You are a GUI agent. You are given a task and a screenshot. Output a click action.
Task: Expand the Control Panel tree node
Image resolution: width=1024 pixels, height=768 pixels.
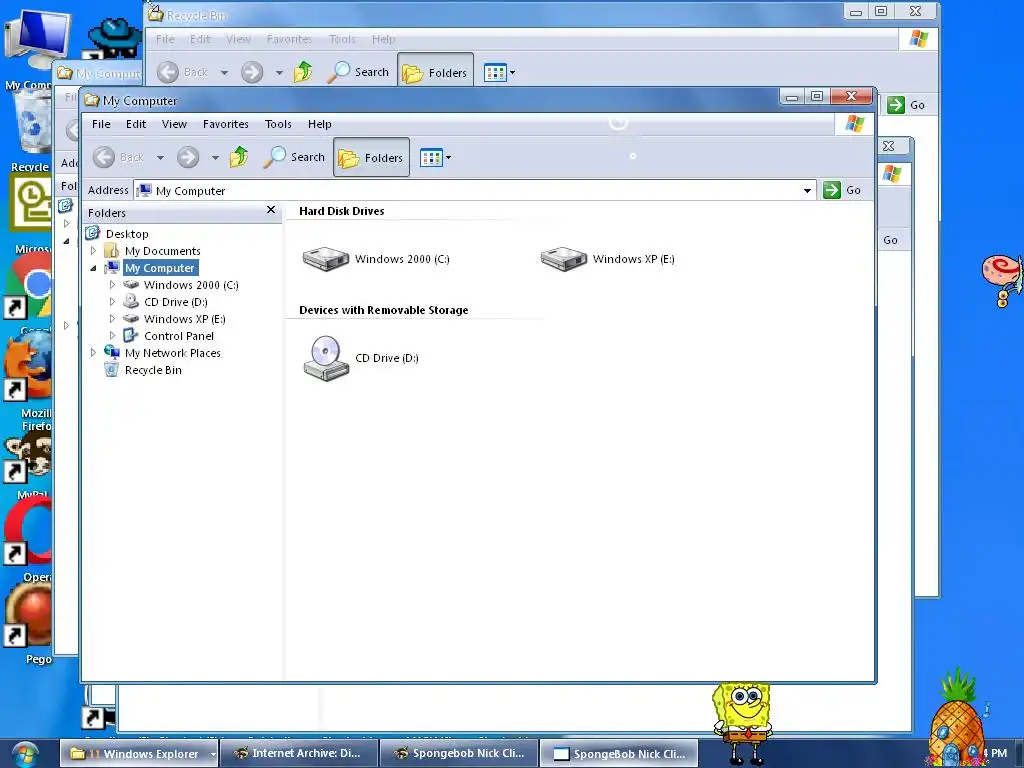point(112,336)
